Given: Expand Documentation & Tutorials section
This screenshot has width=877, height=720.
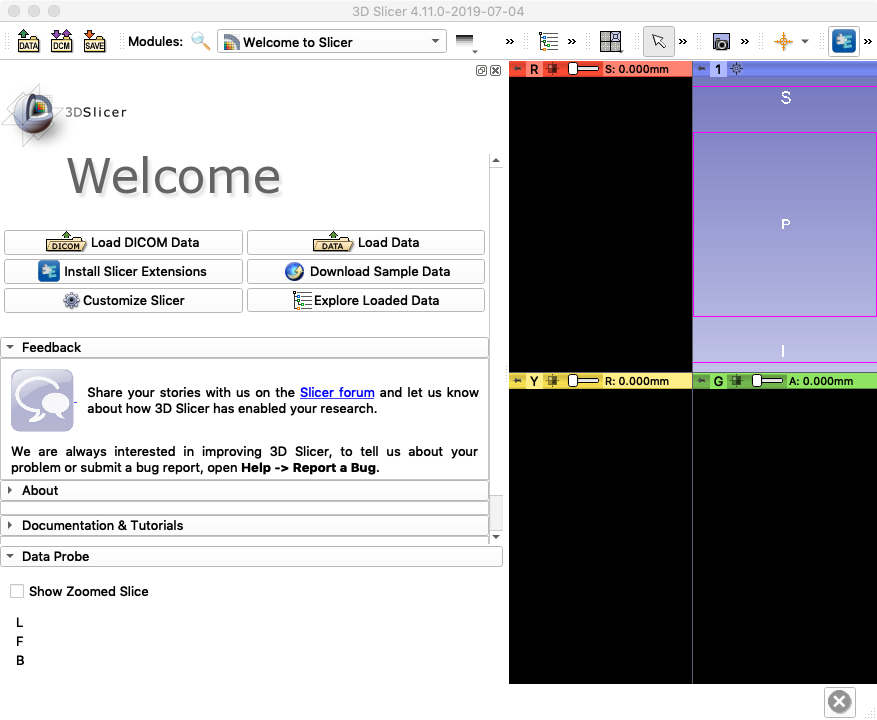Looking at the screenshot, I should (244, 525).
